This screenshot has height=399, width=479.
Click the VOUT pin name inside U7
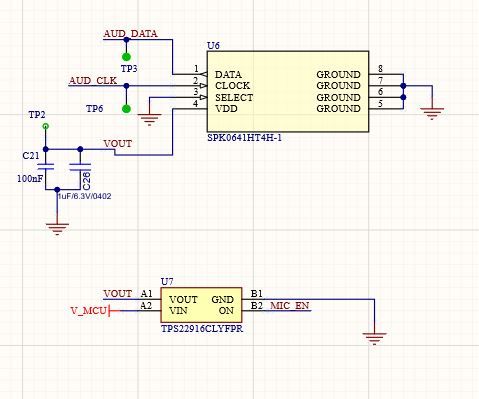(x=183, y=300)
